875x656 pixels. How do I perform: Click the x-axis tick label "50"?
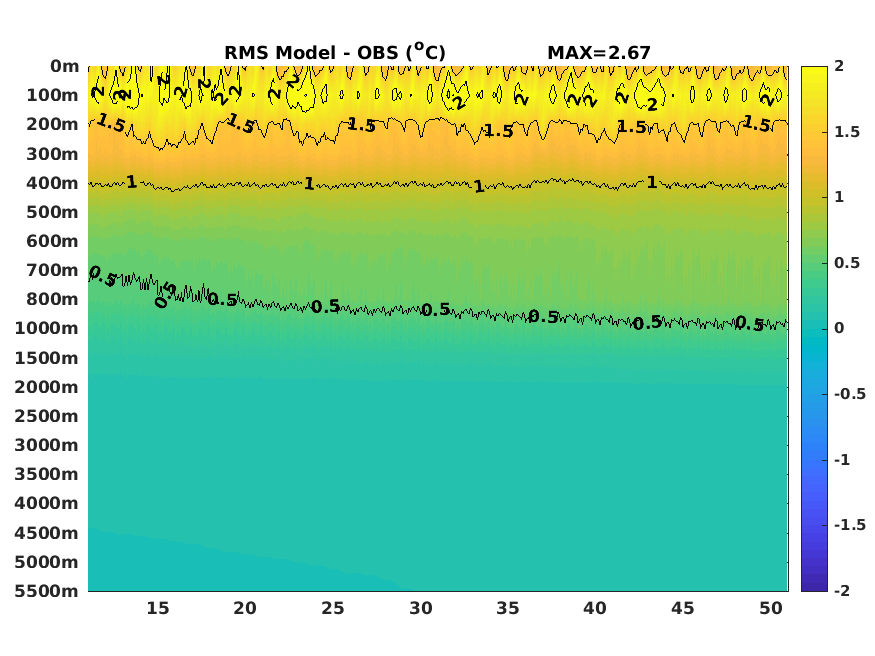pos(771,608)
